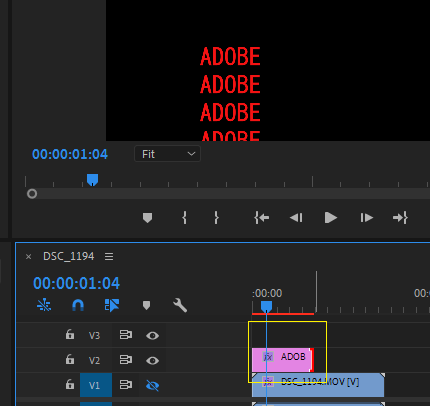Play the sequence in Program Monitor

331,218
